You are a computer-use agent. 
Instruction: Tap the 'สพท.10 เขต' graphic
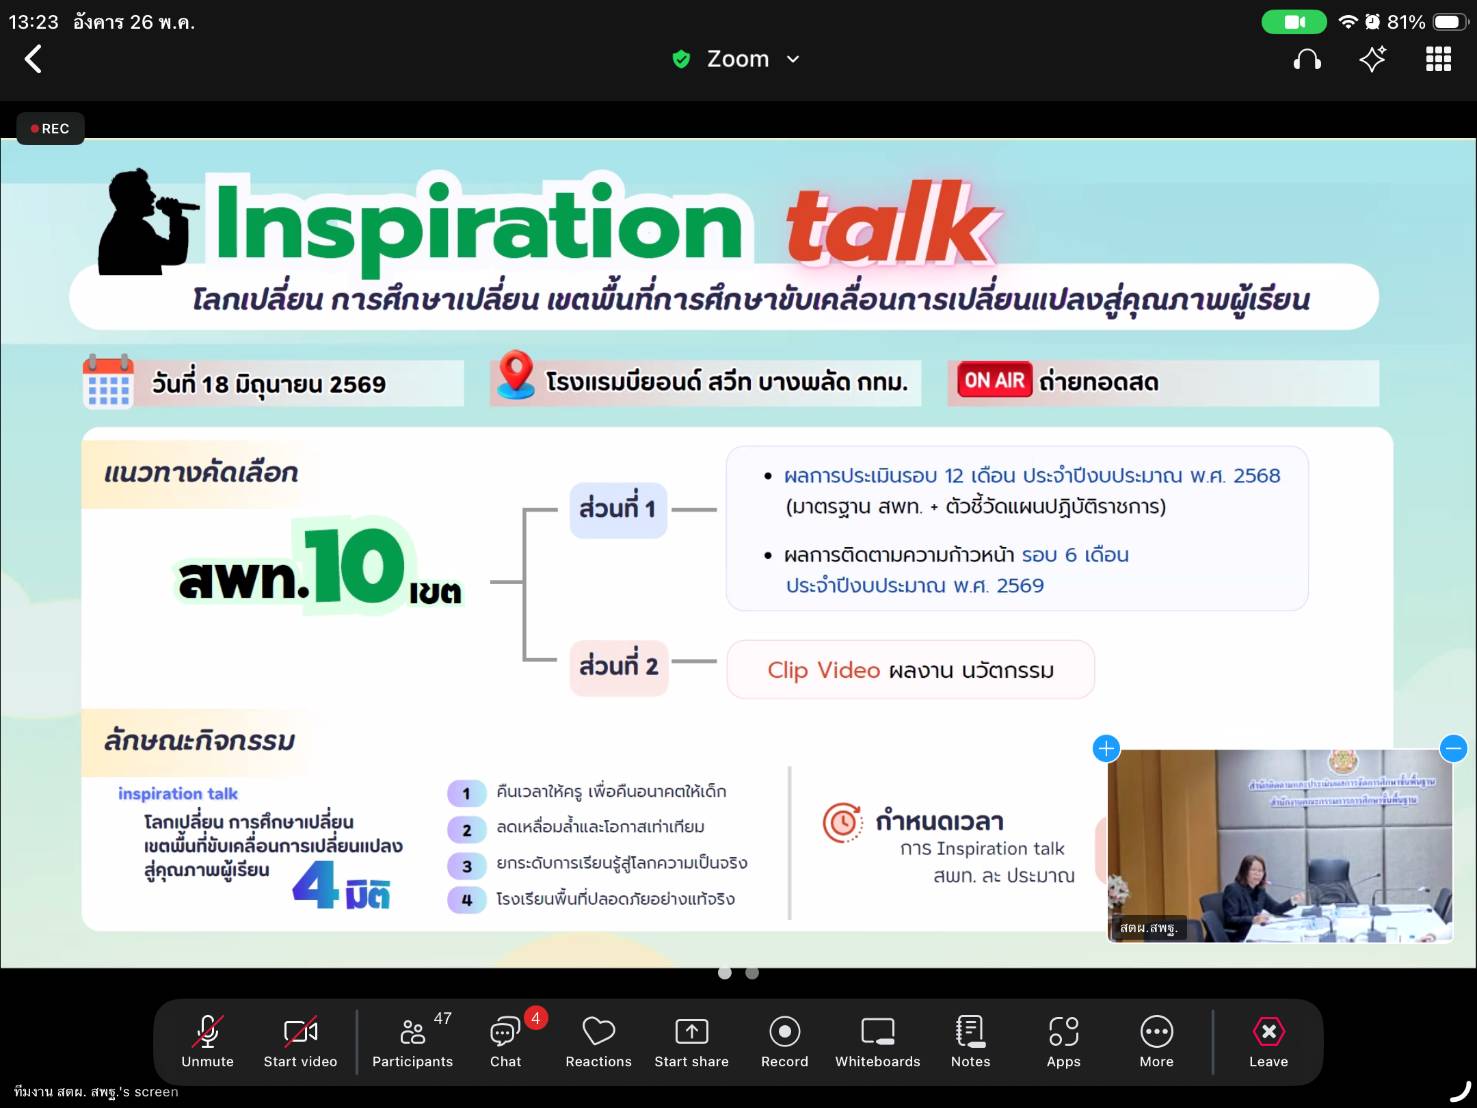pyautogui.click(x=320, y=568)
